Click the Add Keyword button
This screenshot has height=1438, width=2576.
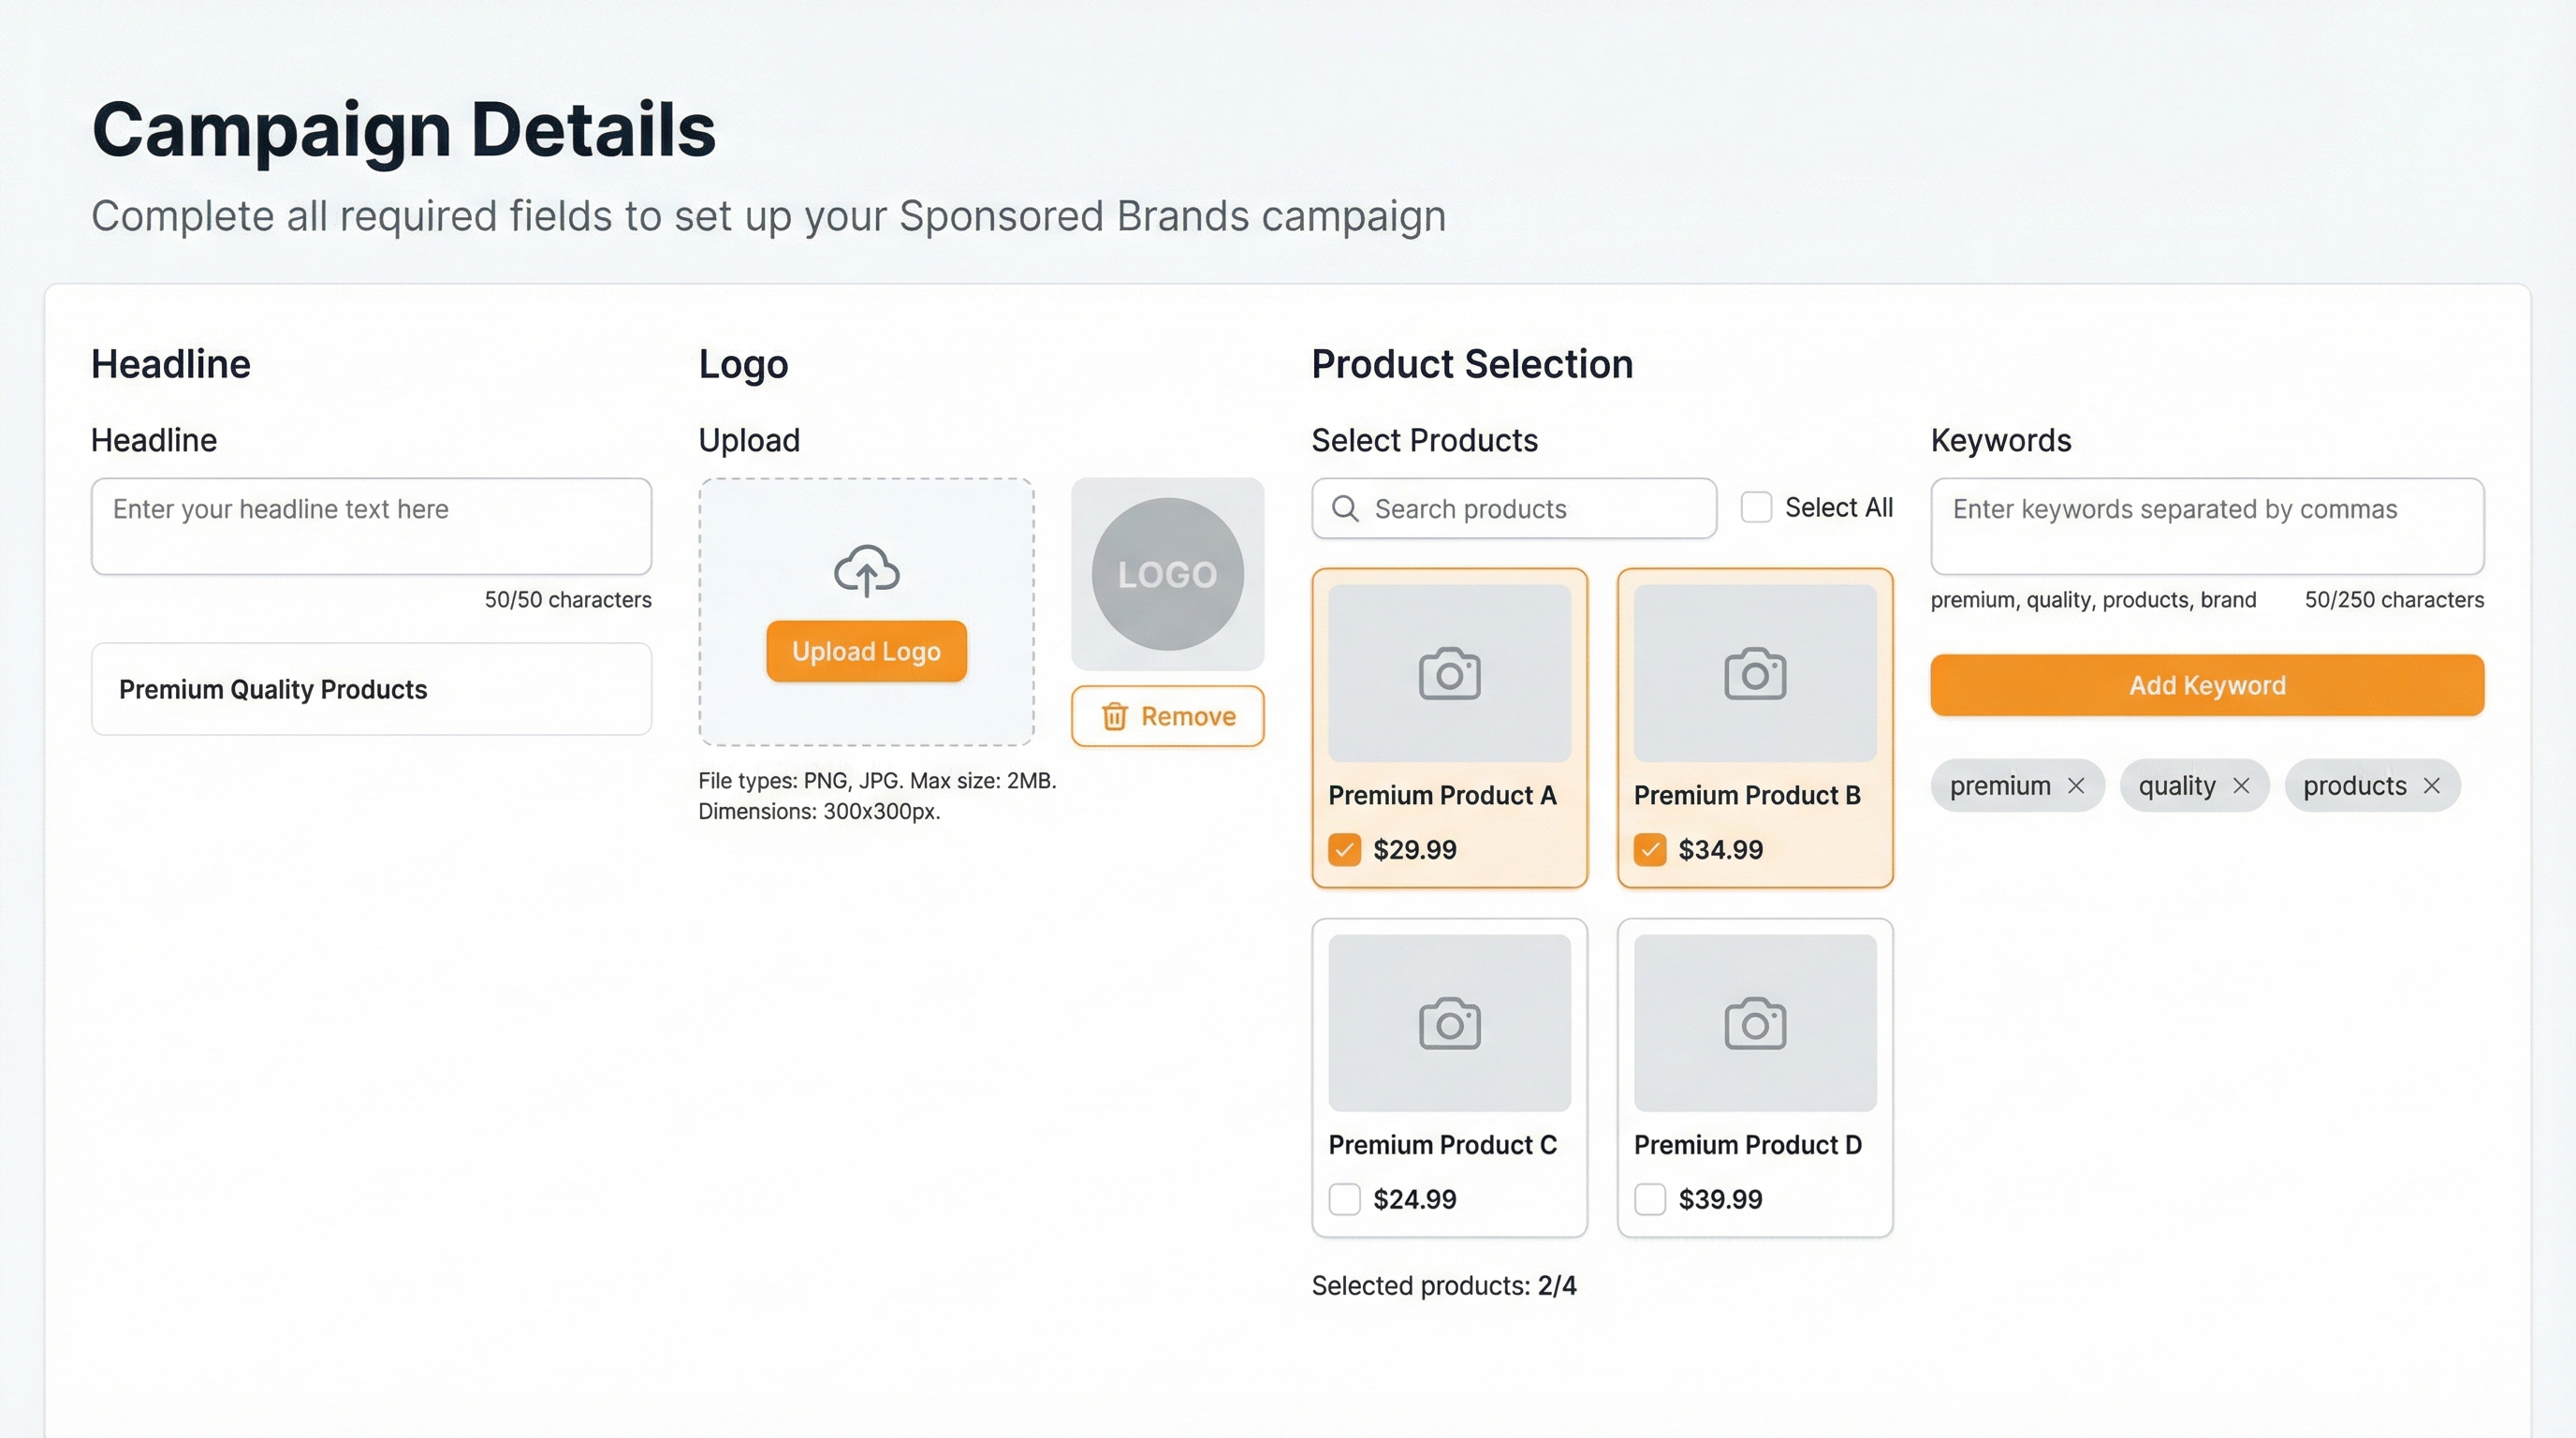(x=2206, y=685)
